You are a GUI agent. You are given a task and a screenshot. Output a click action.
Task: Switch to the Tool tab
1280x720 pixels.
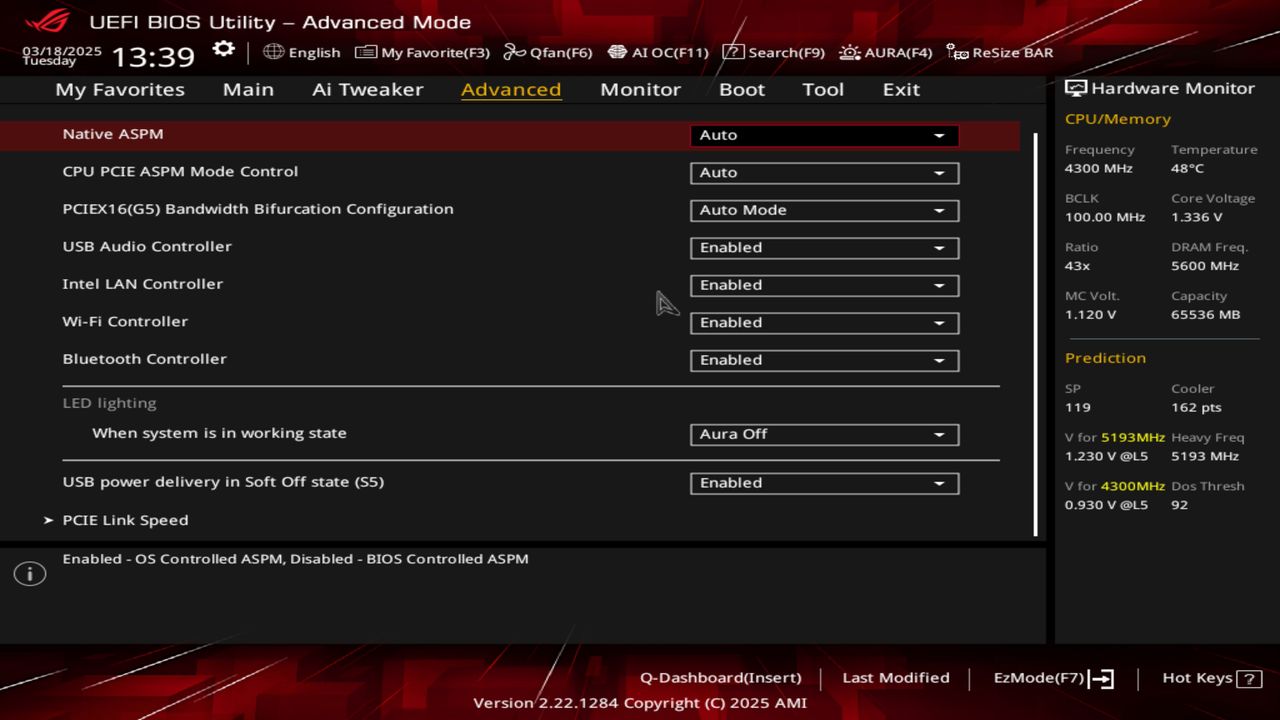tap(823, 89)
